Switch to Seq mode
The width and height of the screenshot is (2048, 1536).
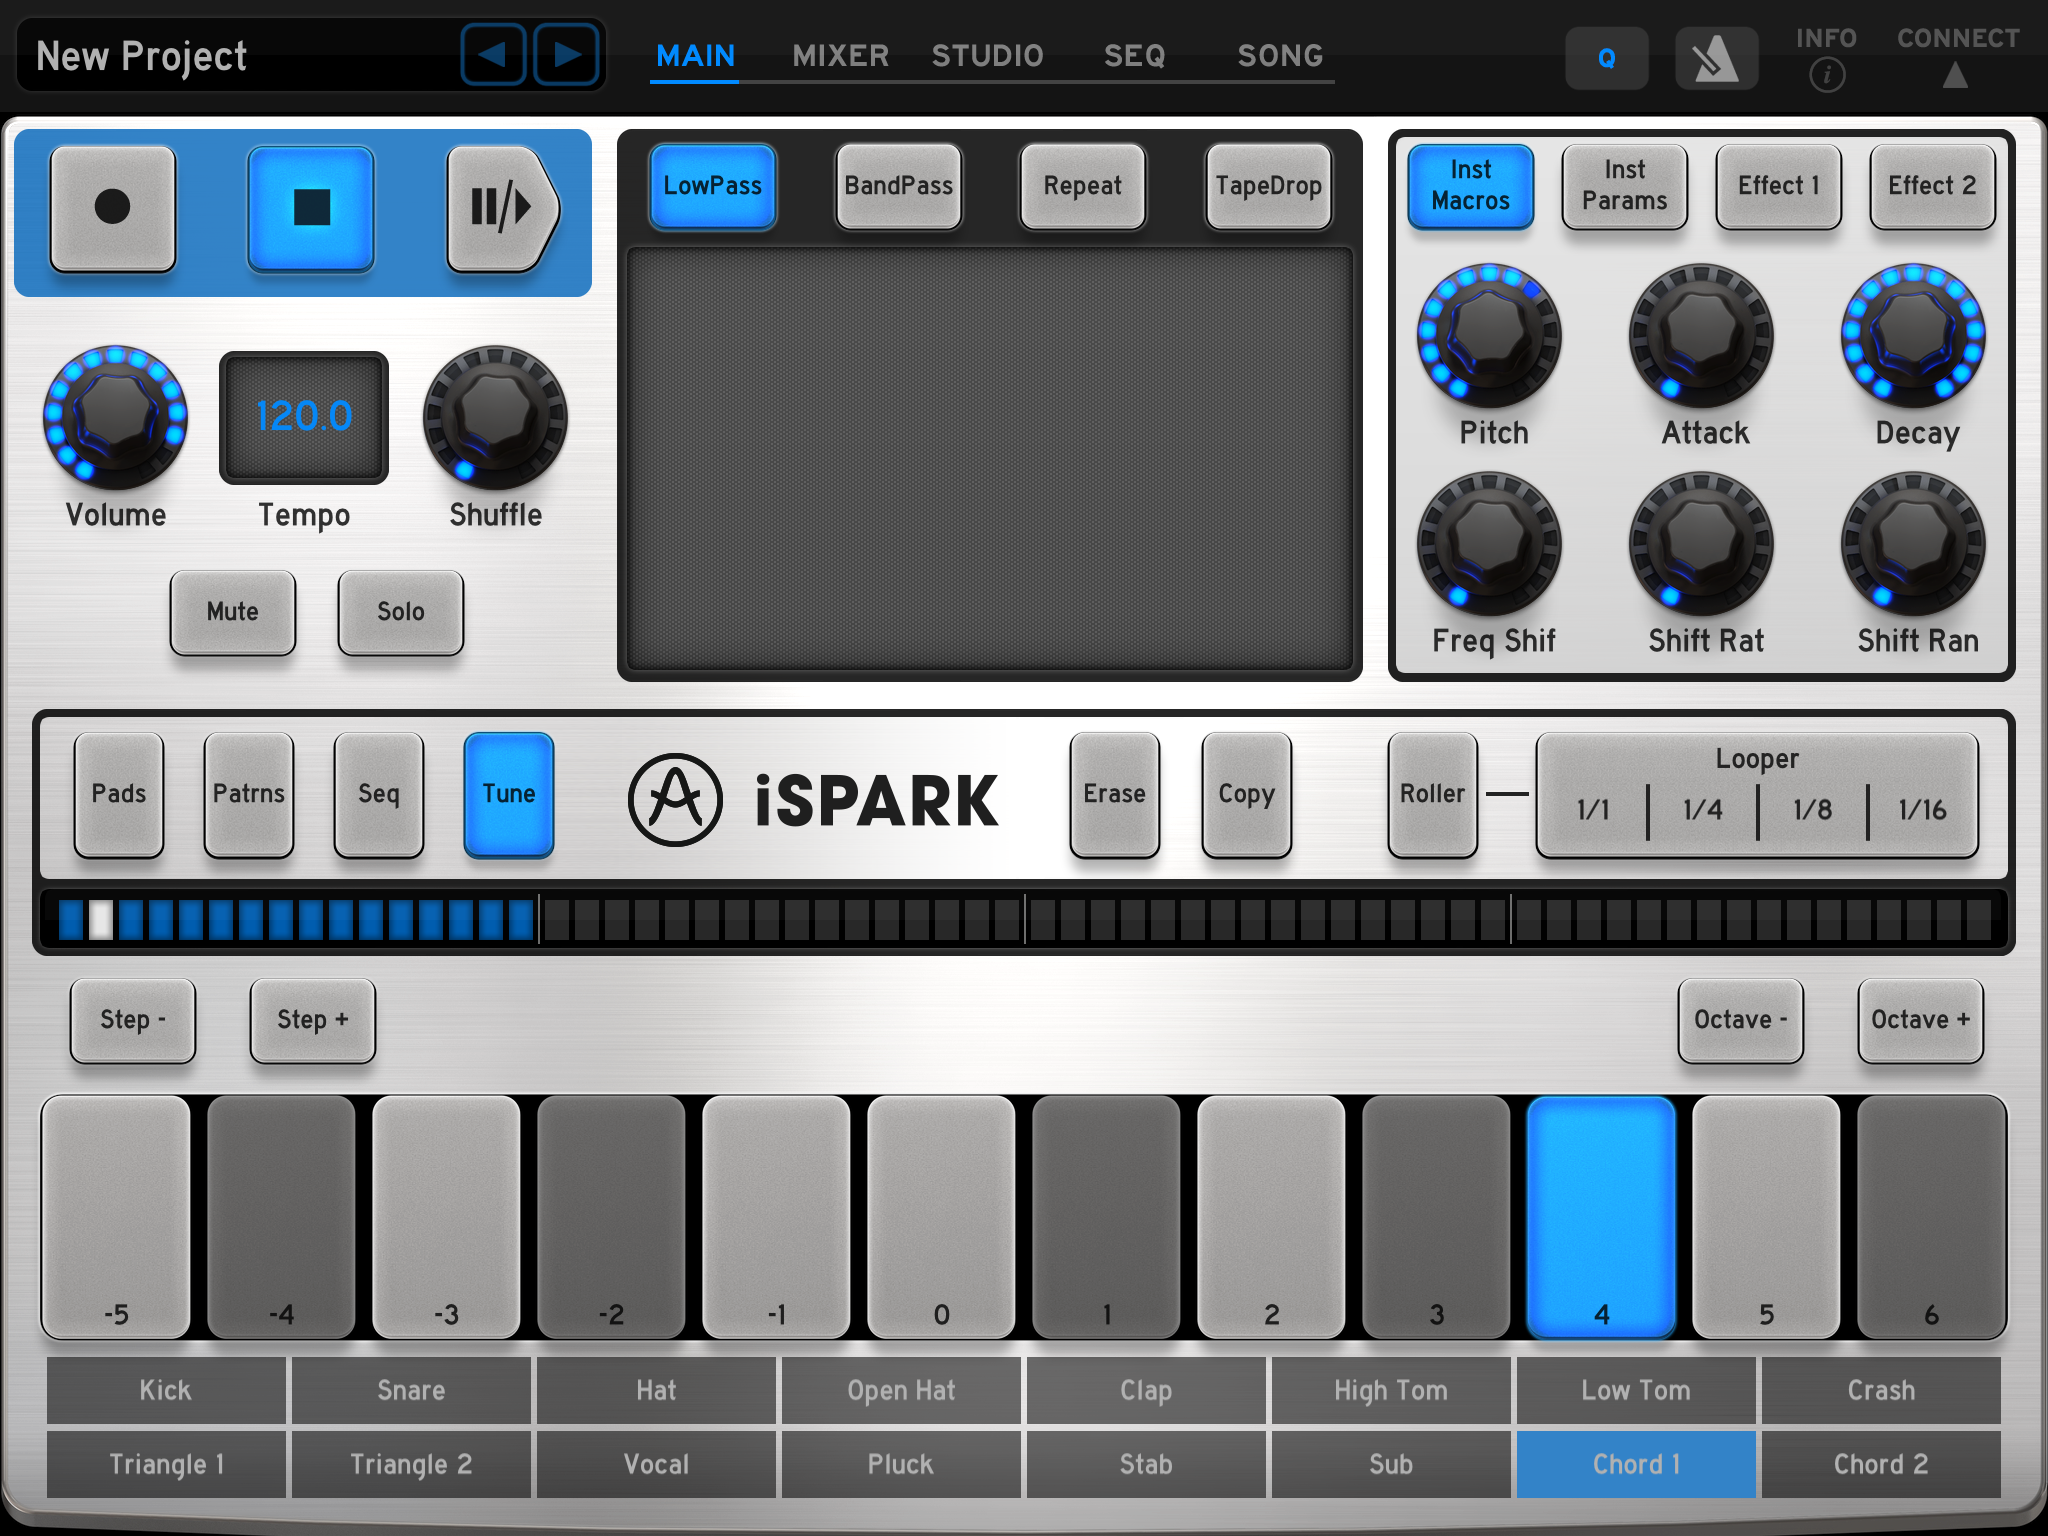pos(379,795)
